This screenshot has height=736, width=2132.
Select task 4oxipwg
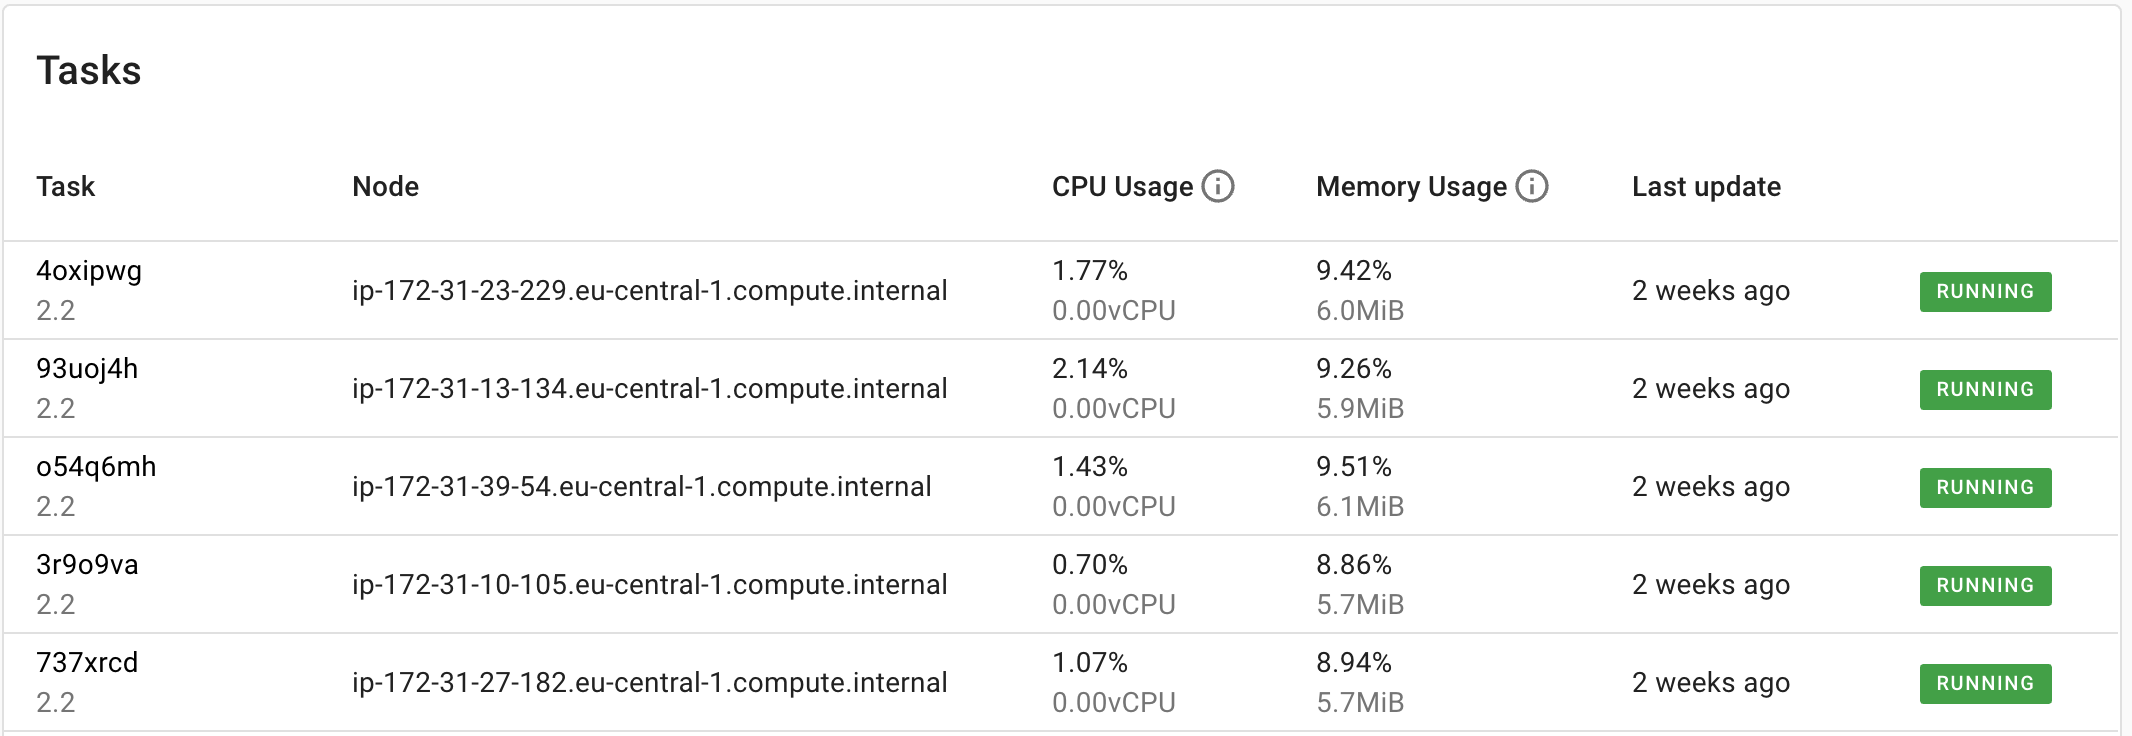[x=90, y=271]
